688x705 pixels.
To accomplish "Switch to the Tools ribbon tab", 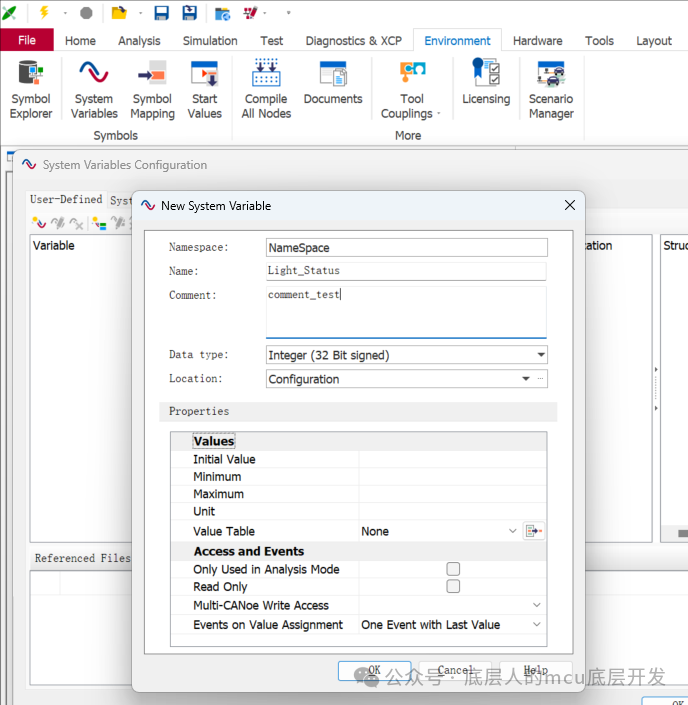I will 599,41.
